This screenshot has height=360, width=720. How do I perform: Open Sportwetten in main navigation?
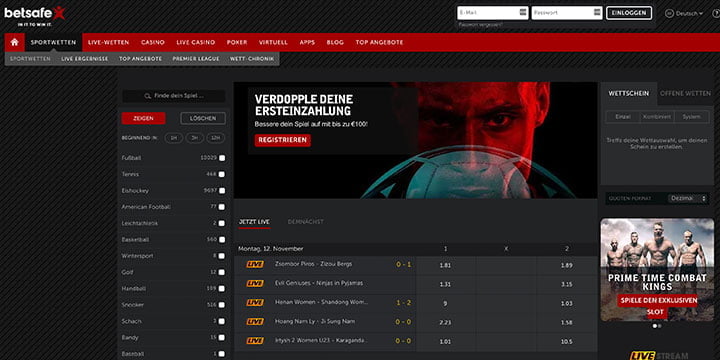pyautogui.click(x=53, y=42)
